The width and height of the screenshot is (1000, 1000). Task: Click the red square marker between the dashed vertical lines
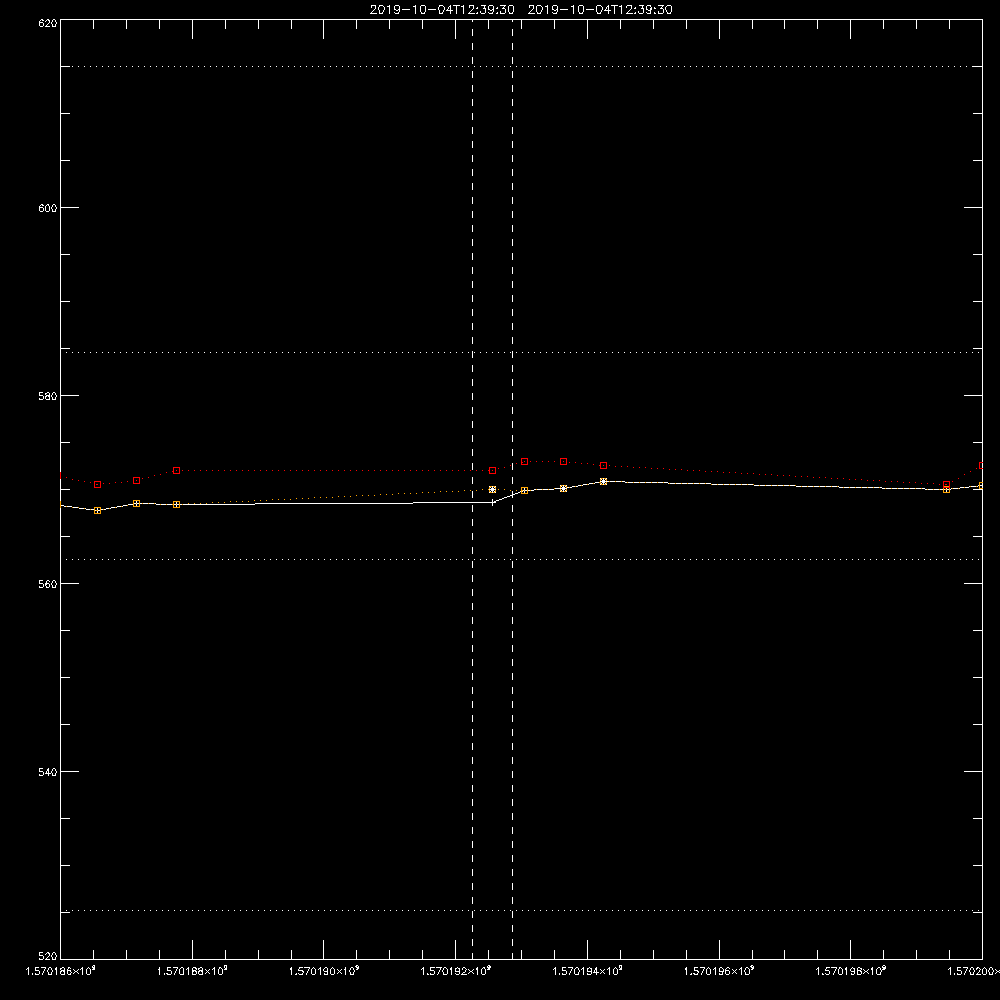pos(492,471)
